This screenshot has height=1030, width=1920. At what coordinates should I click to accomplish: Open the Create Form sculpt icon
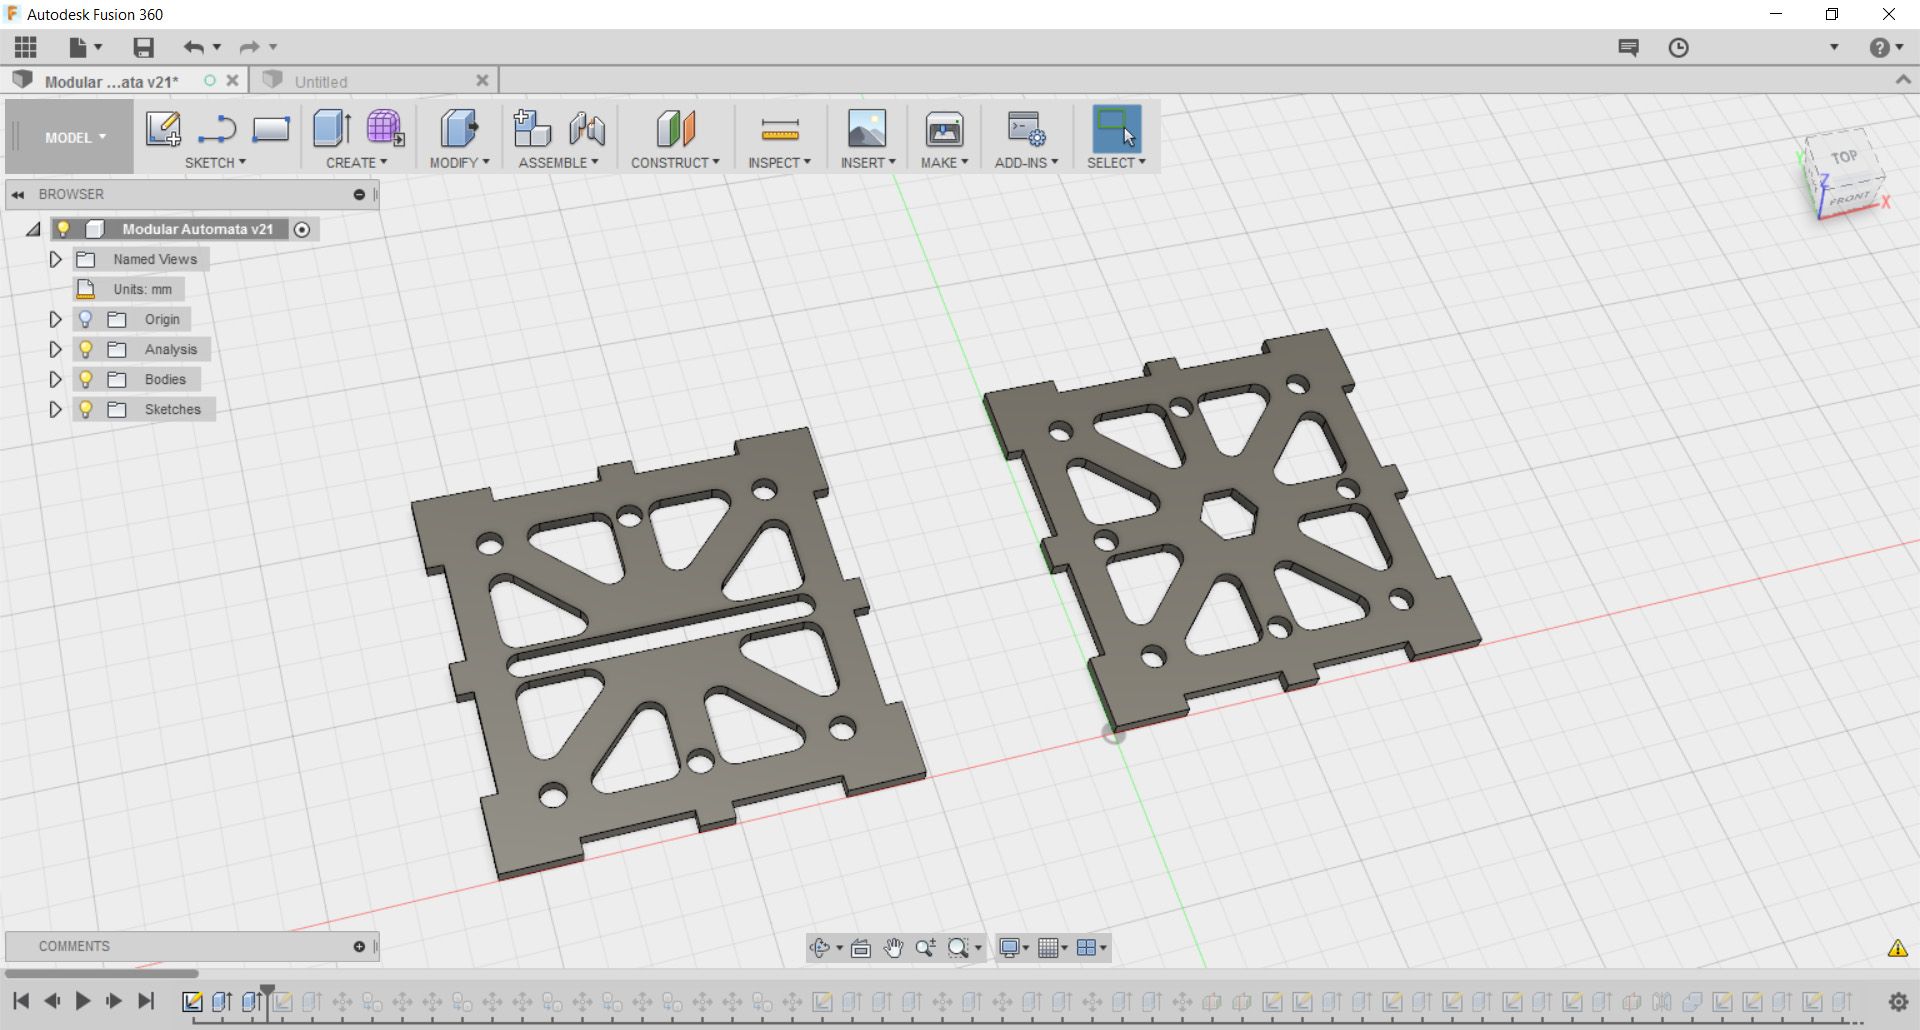pyautogui.click(x=384, y=129)
